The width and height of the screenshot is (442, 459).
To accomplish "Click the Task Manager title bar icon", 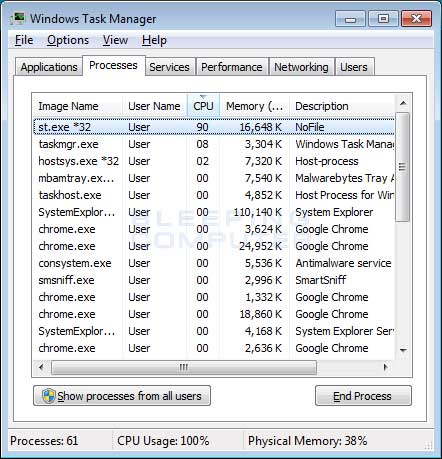I will [x=18, y=18].
